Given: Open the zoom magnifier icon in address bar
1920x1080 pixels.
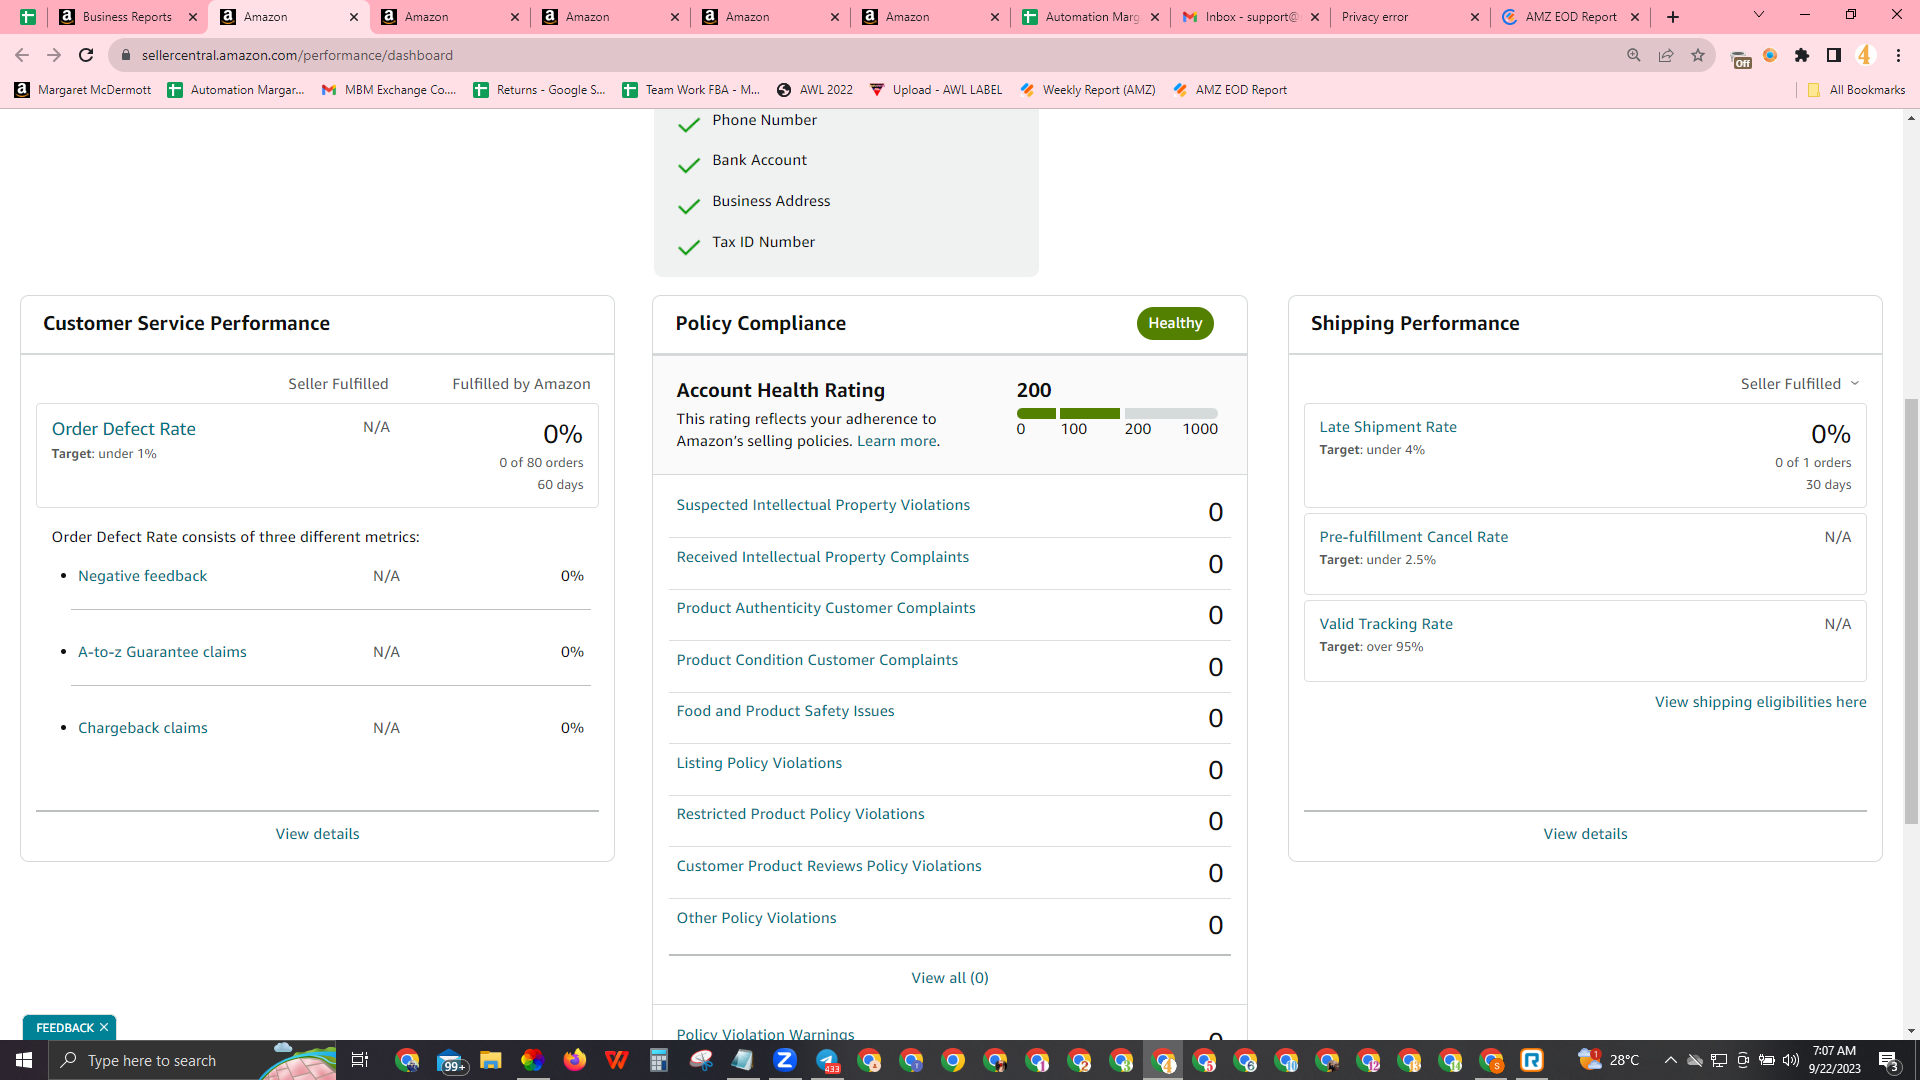Looking at the screenshot, I should (x=1634, y=55).
